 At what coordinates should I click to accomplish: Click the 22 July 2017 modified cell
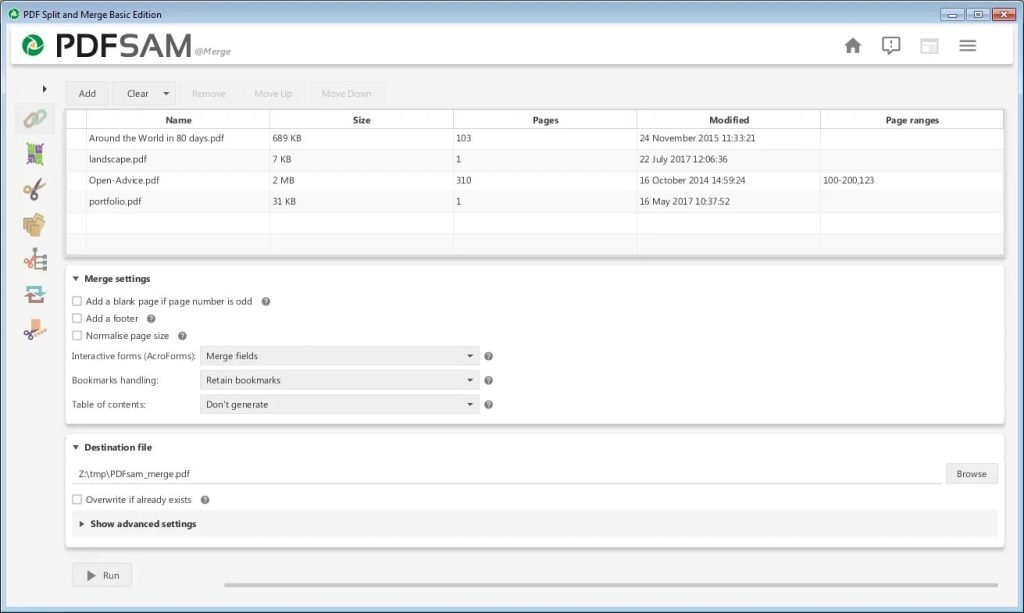(x=729, y=159)
